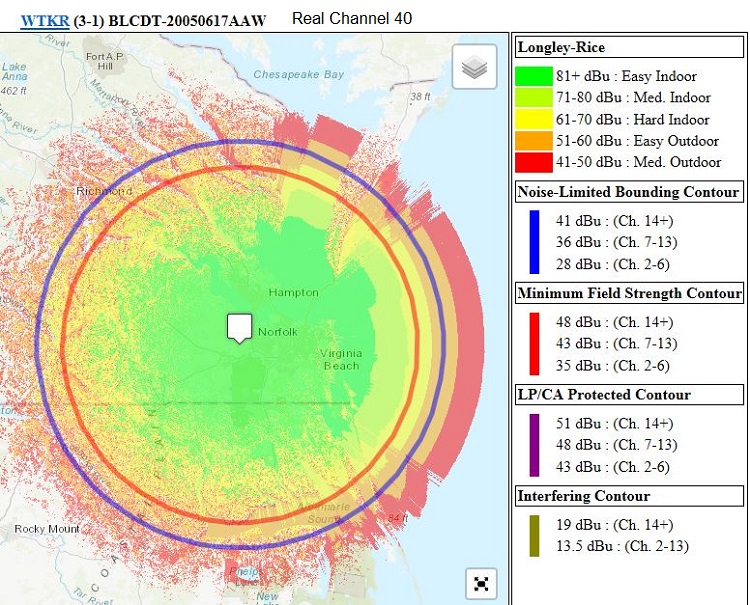Click the Rocky Mount map label
Image resolution: width=750 pixels, height=605 pixels.
pyautogui.click(x=45, y=528)
